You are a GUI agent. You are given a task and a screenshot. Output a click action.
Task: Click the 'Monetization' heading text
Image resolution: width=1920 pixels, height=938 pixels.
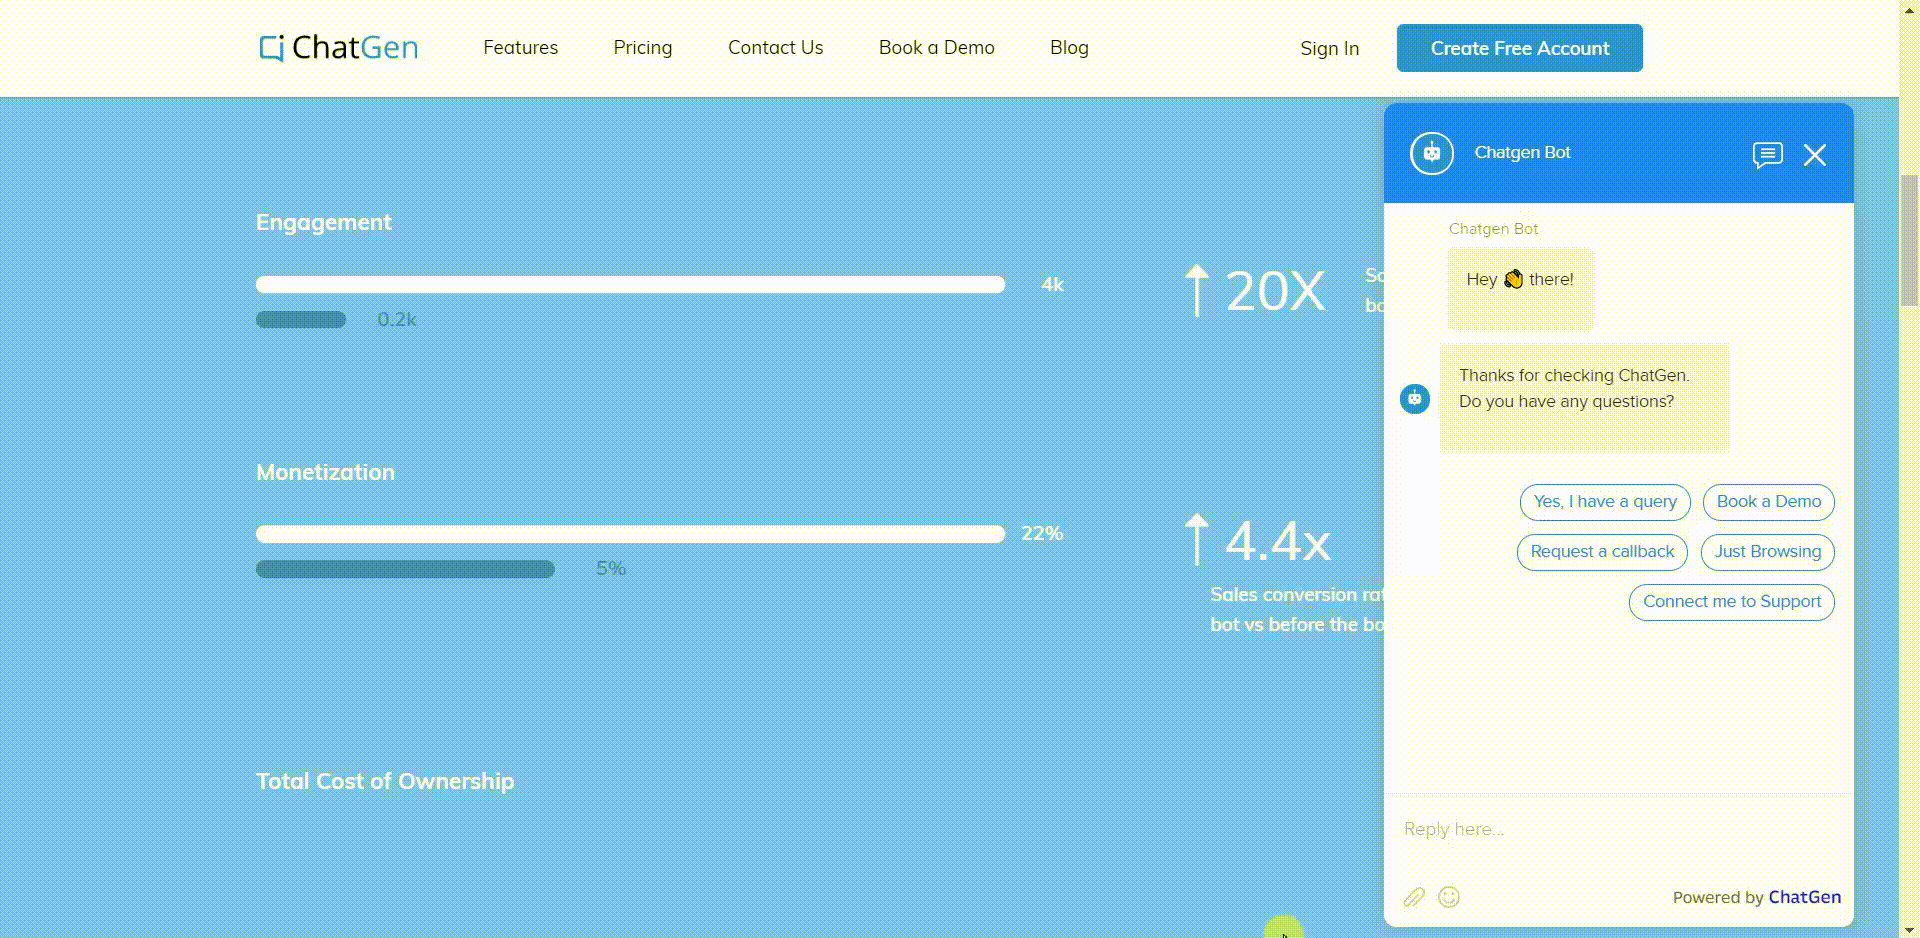(x=325, y=472)
